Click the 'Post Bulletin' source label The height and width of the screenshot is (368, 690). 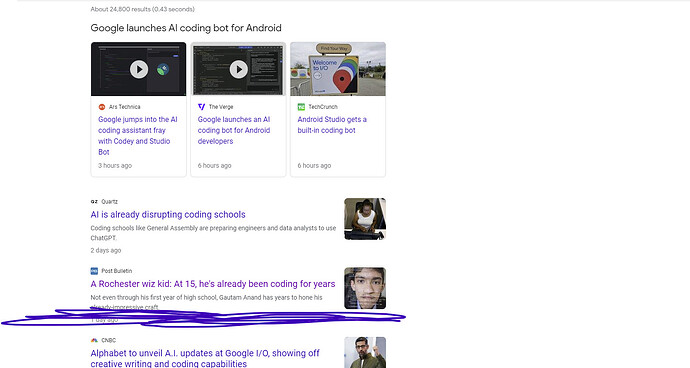117,271
